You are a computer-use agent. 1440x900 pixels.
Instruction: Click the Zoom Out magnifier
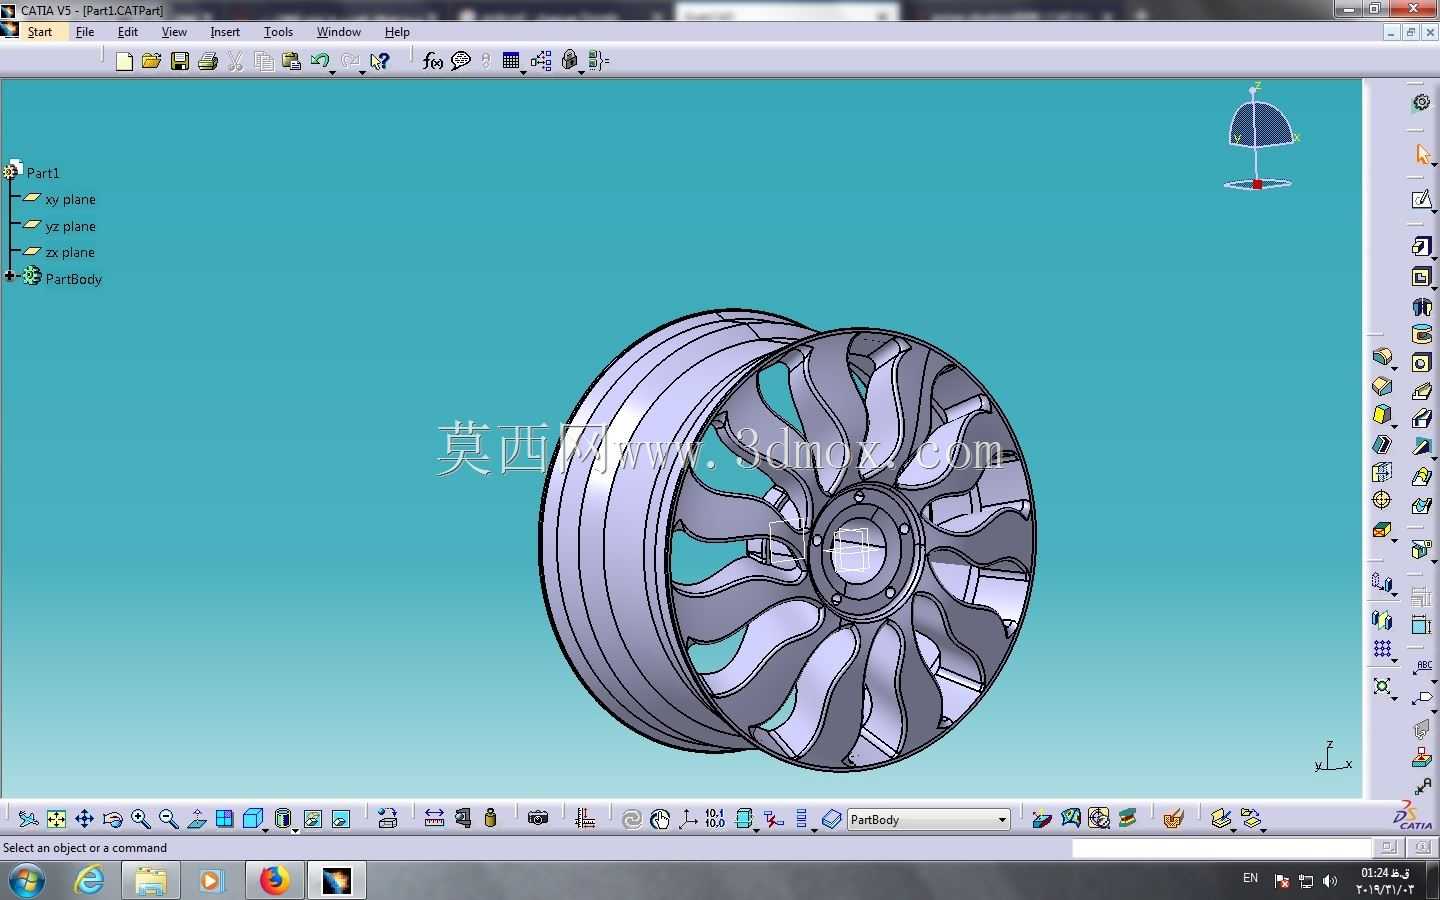[168, 819]
